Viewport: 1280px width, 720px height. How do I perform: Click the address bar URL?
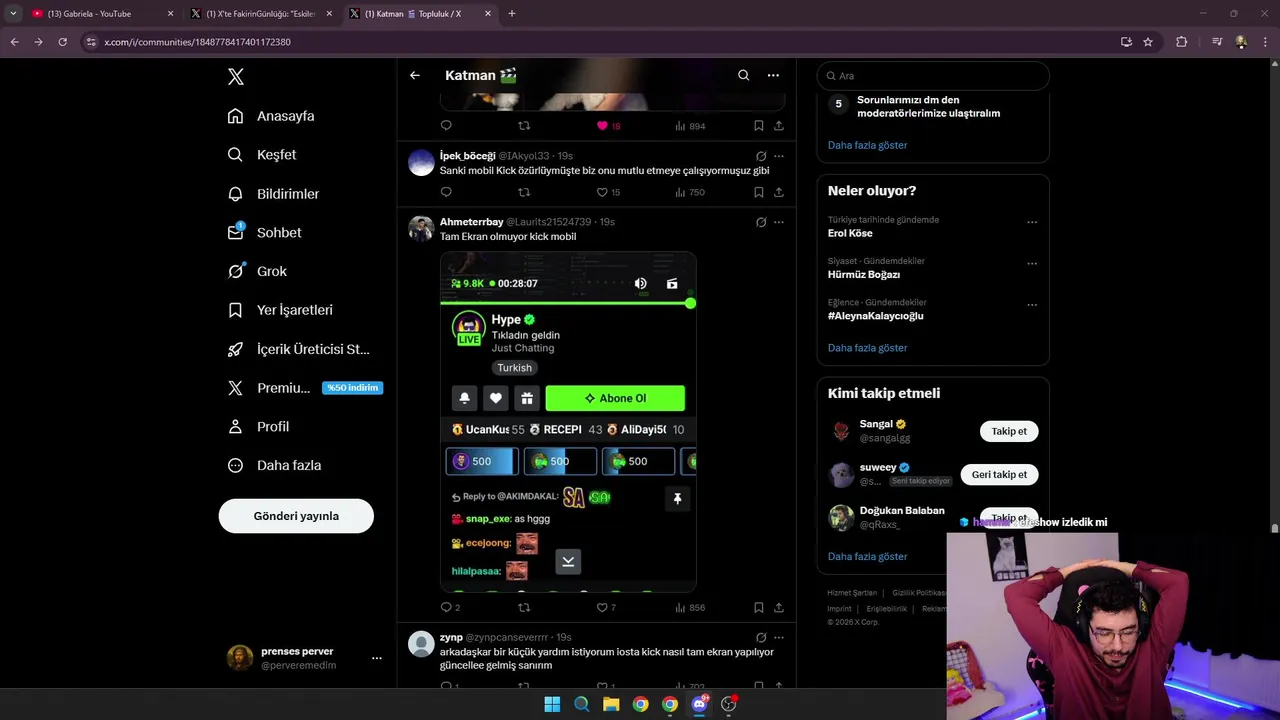point(197,42)
